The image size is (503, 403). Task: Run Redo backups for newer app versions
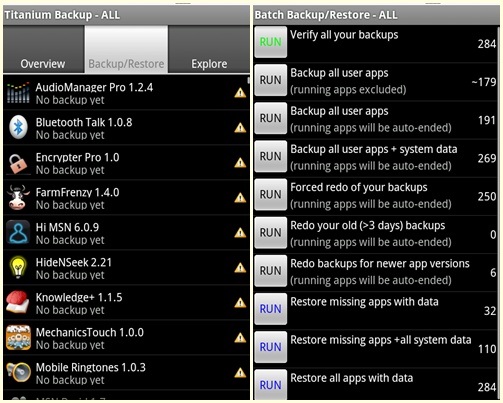[270, 271]
